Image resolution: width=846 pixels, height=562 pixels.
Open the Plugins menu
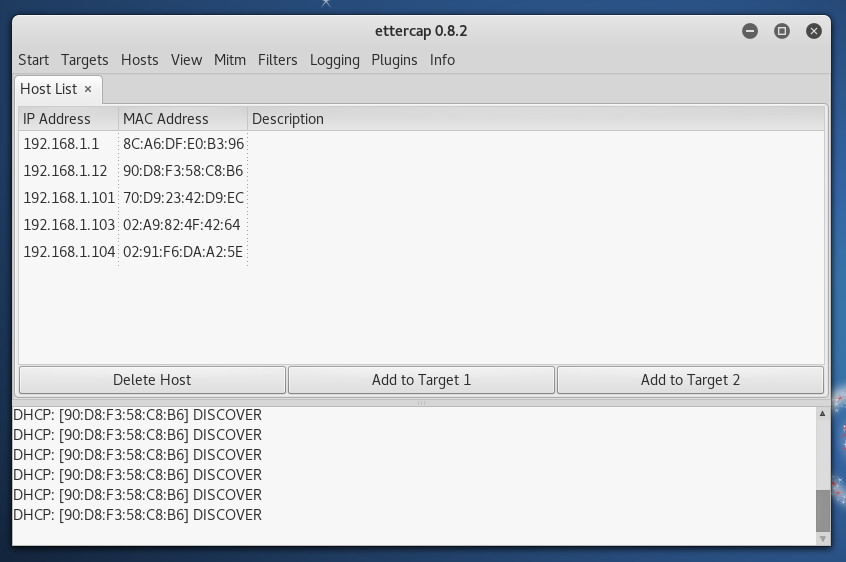pyautogui.click(x=394, y=60)
